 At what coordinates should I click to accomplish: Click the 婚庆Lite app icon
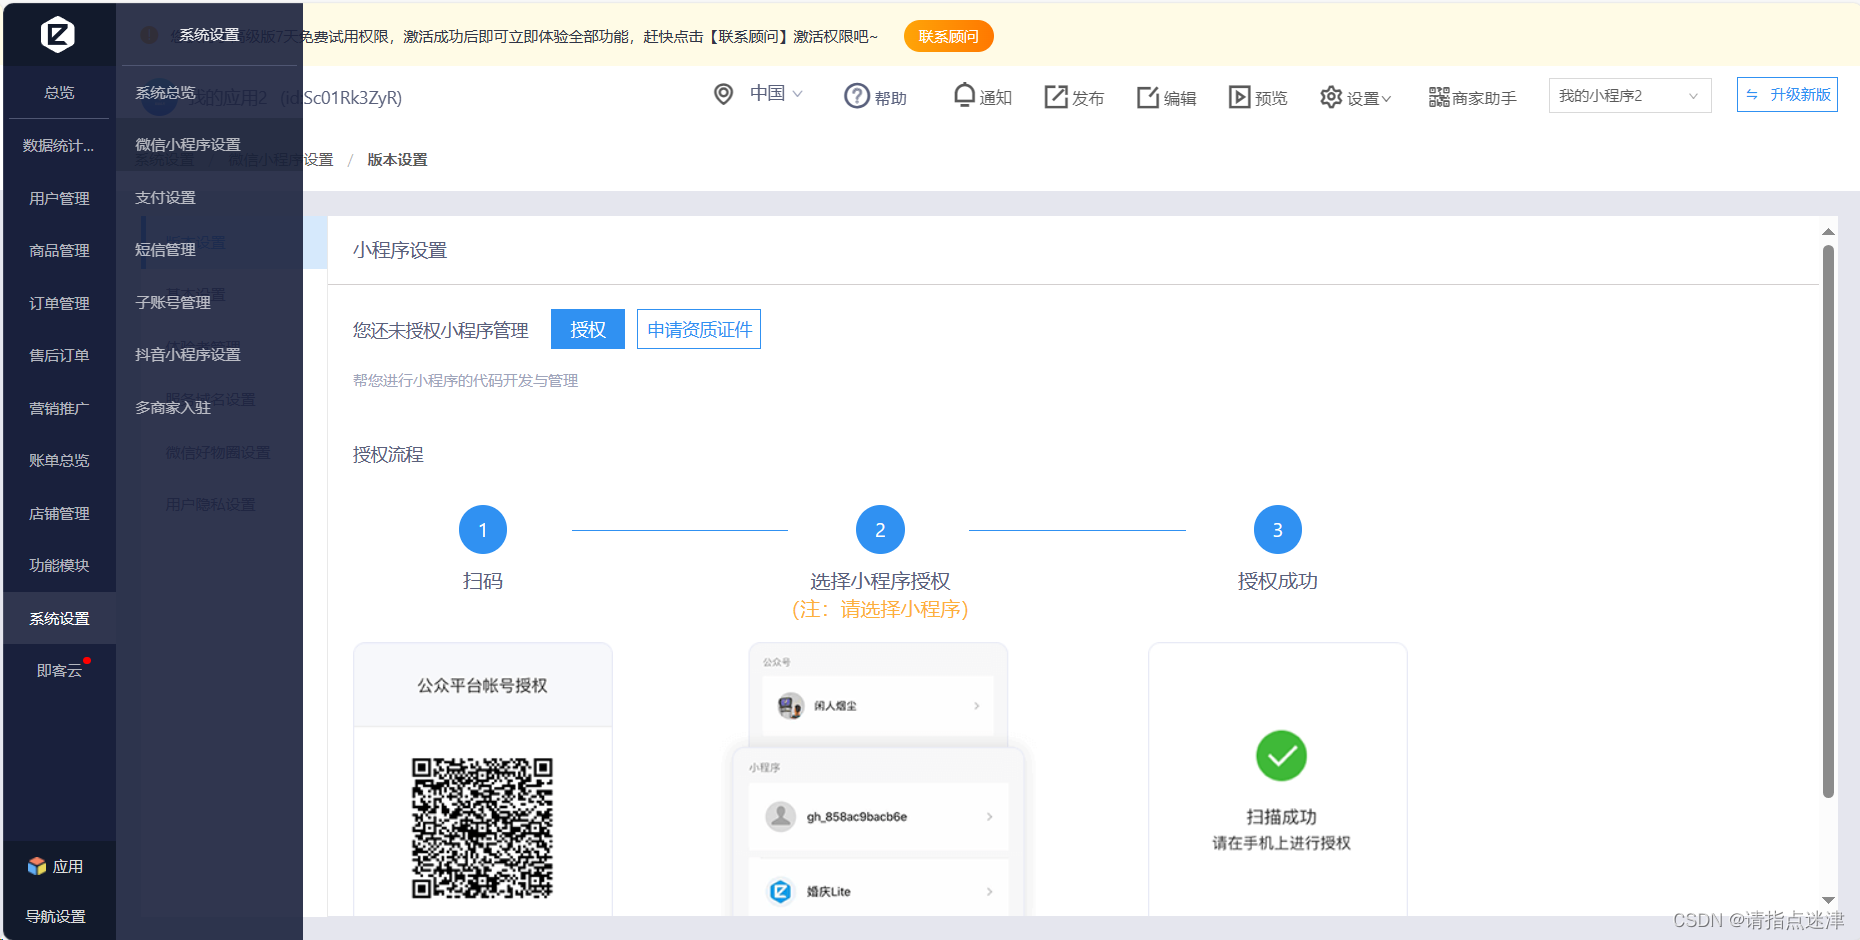click(781, 891)
